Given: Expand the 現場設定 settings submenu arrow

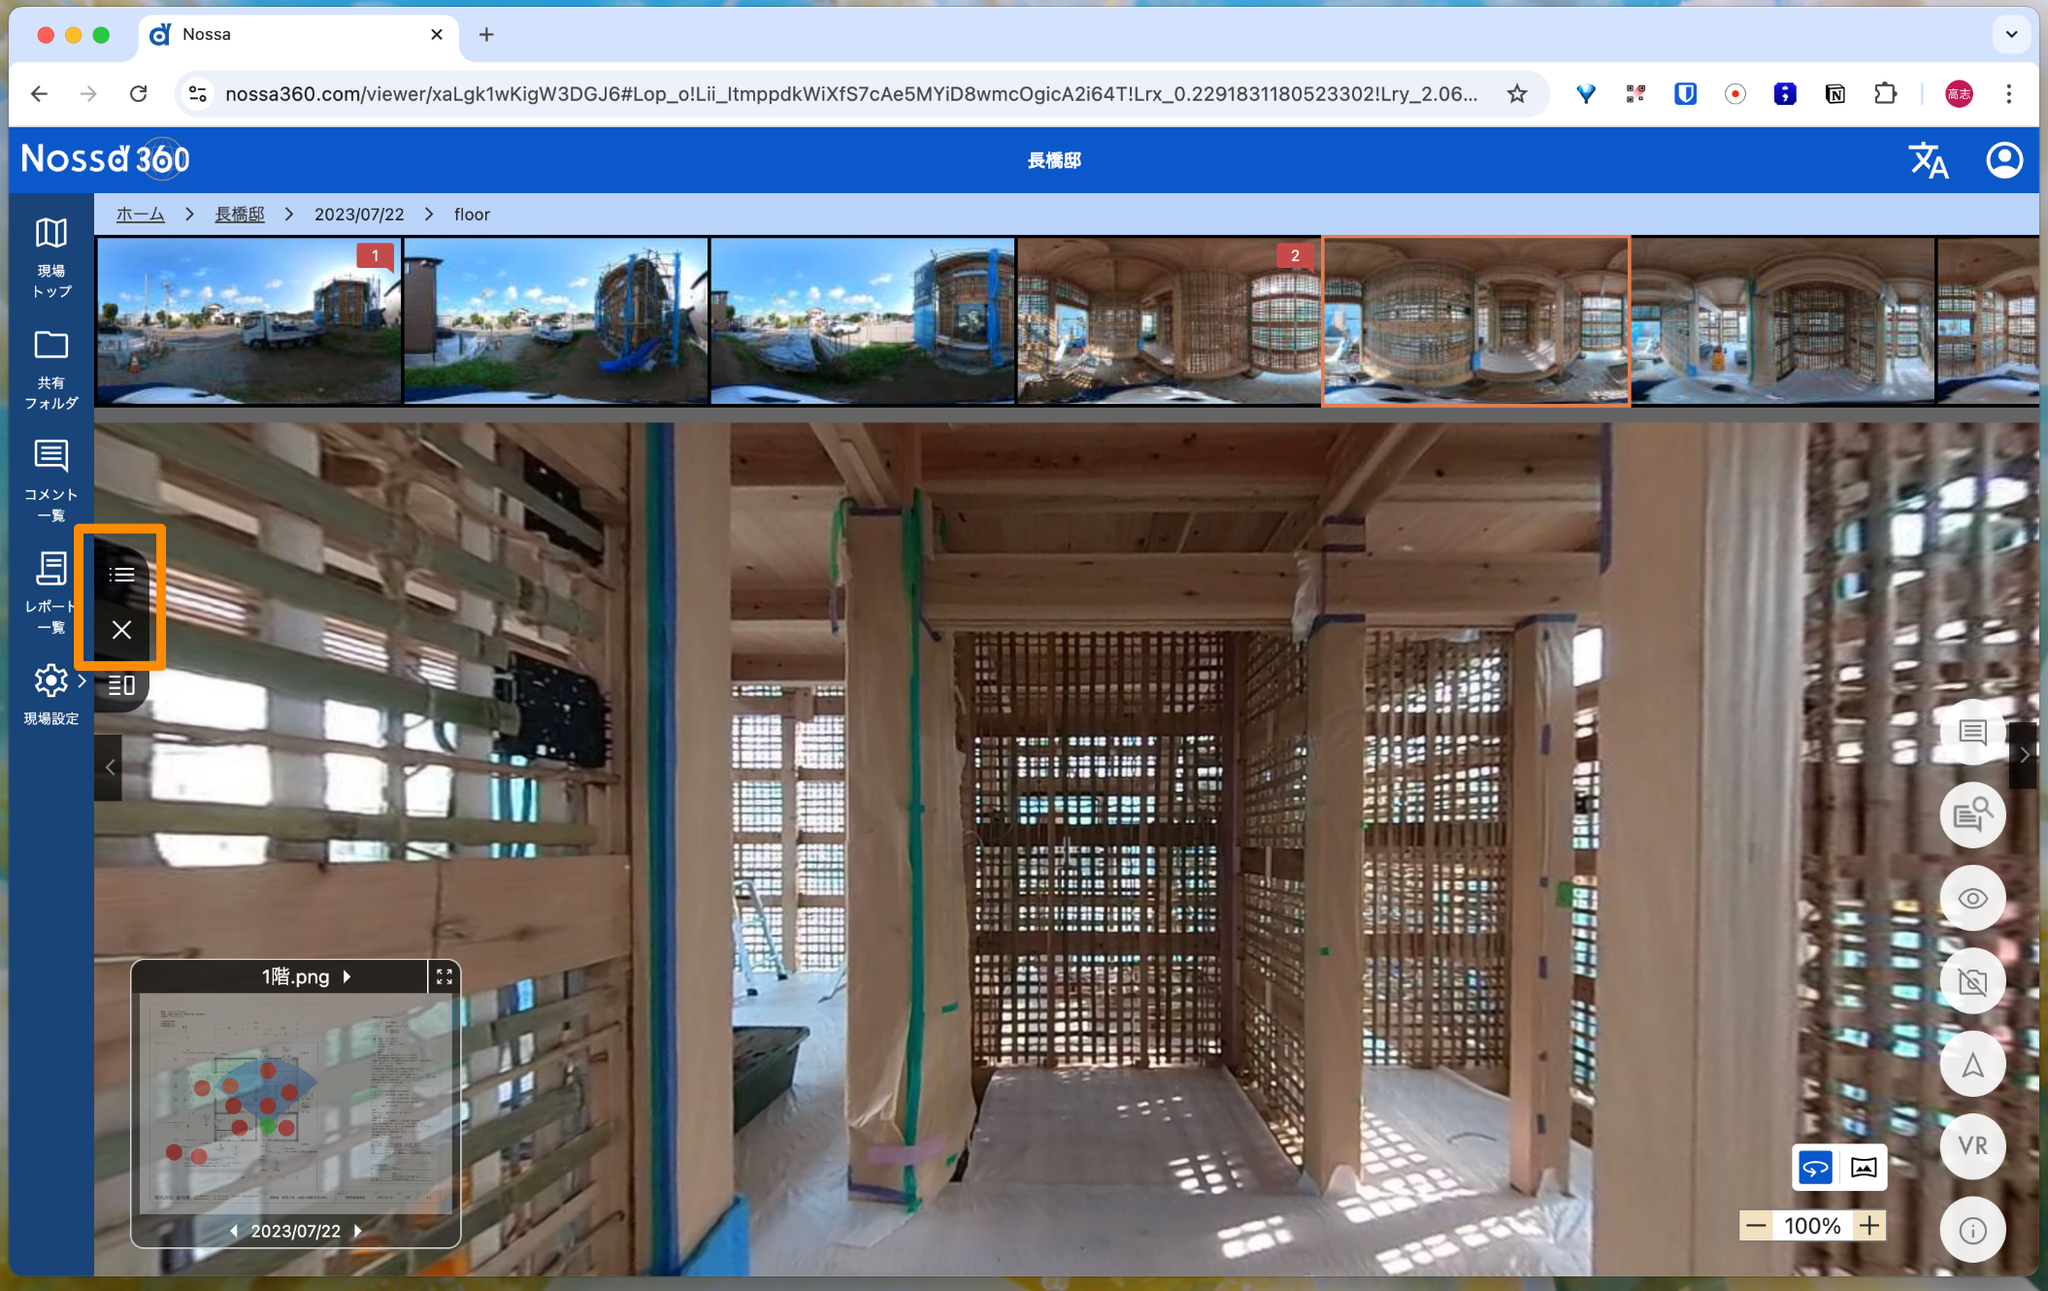Looking at the screenshot, I should [x=82, y=681].
